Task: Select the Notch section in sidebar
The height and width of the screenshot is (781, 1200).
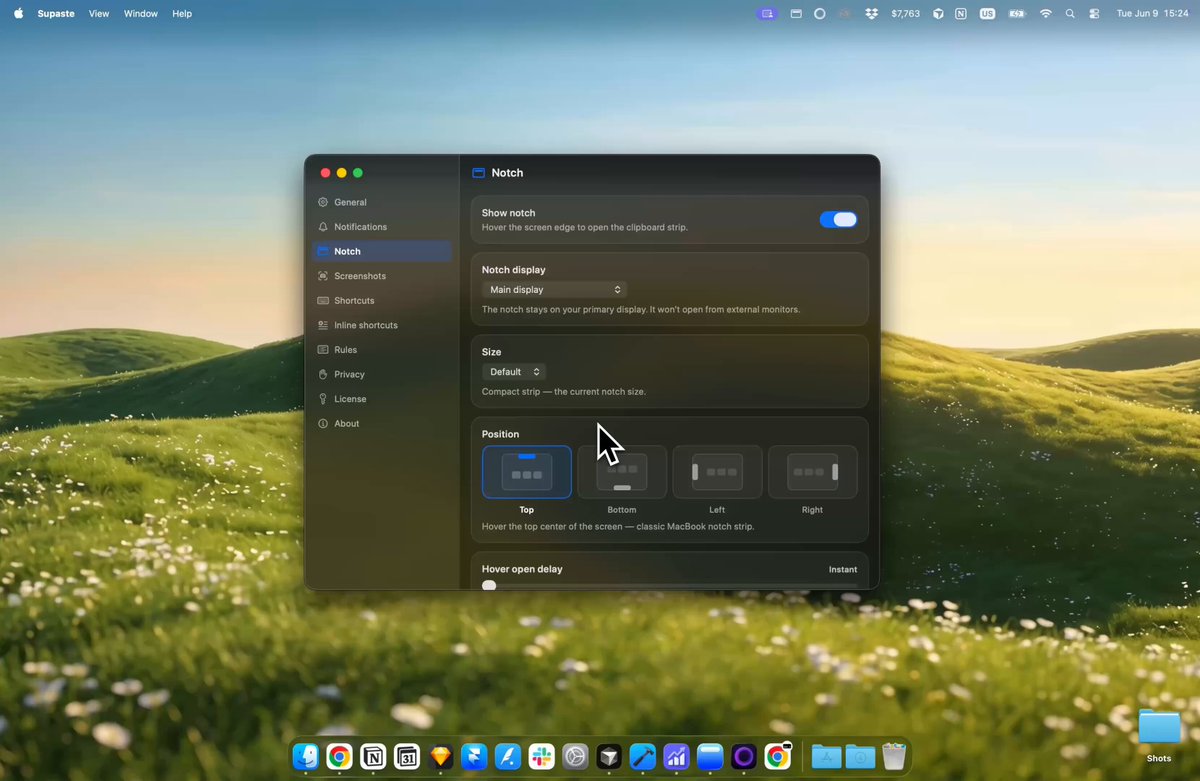Action: 382,251
